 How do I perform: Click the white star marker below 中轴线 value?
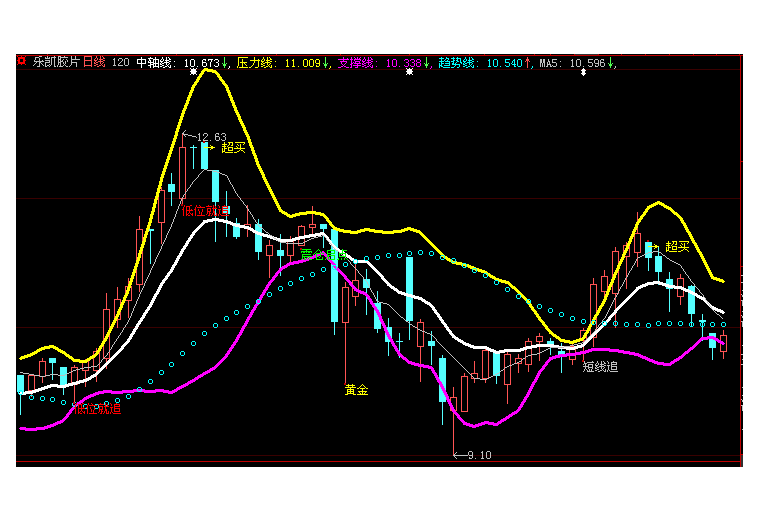pyautogui.click(x=192, y=73)
